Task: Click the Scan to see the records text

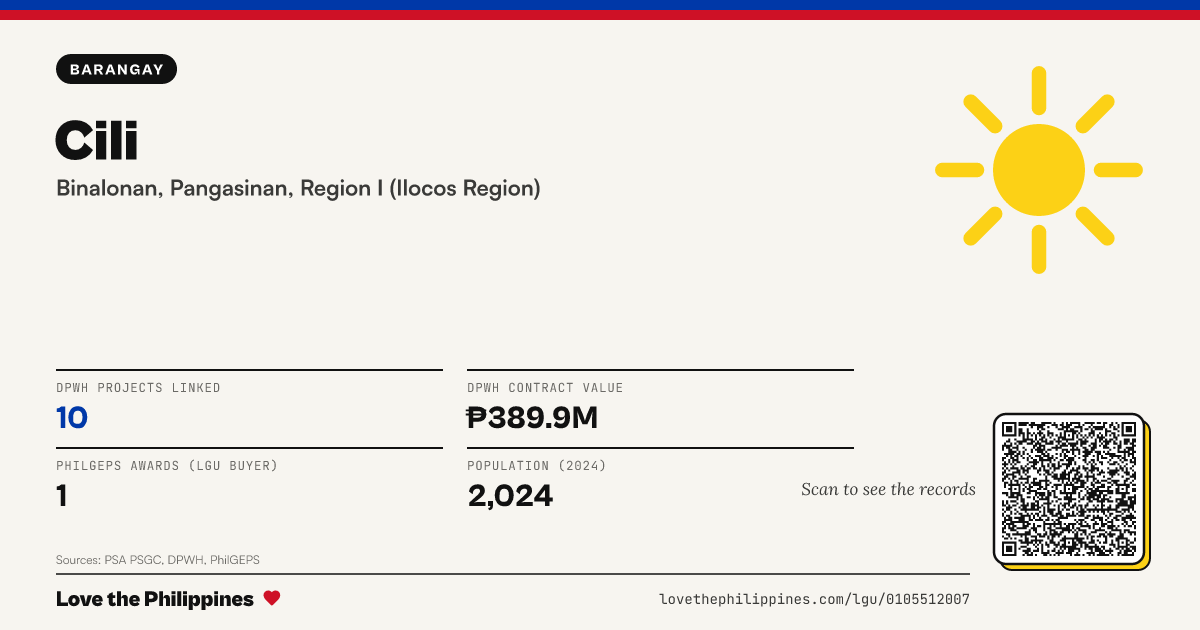Action: 888,489
